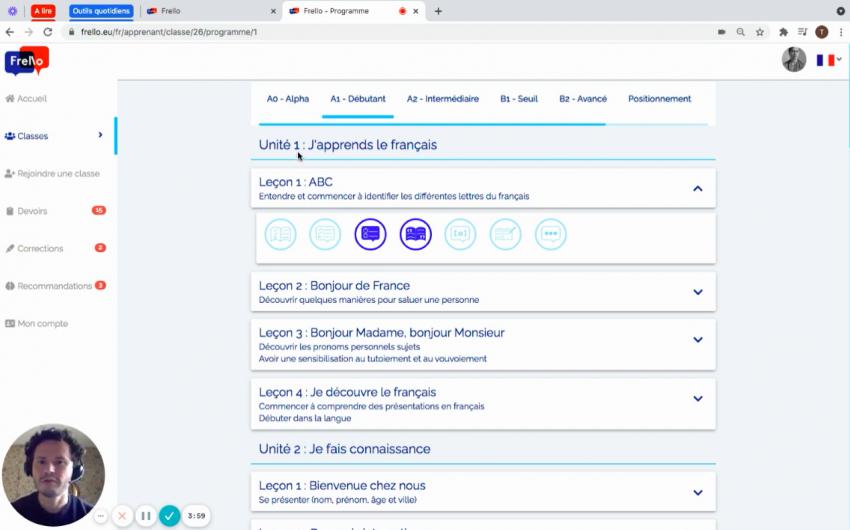Switch to the first Frello browser tab
The width and height of the screenshot is (850, 530).
coord(211,11)
